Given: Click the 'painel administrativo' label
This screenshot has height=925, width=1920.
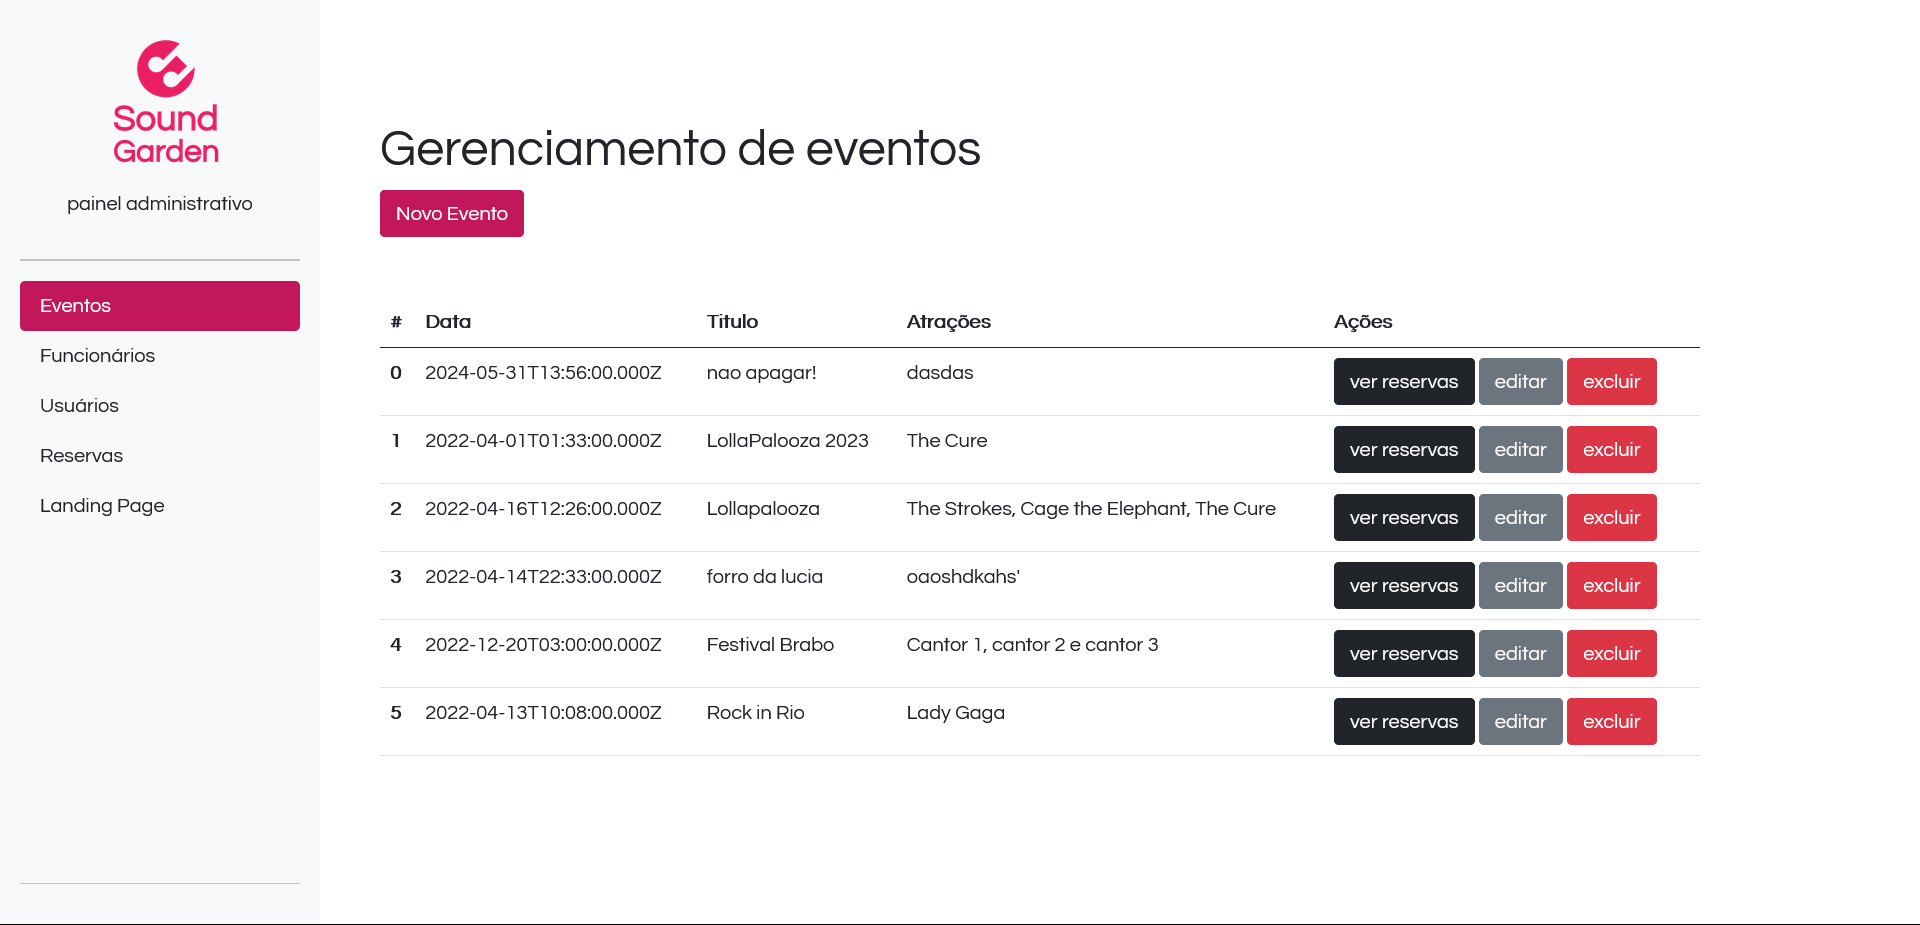Looking at the screenshot, I should [x=159, y=203].
